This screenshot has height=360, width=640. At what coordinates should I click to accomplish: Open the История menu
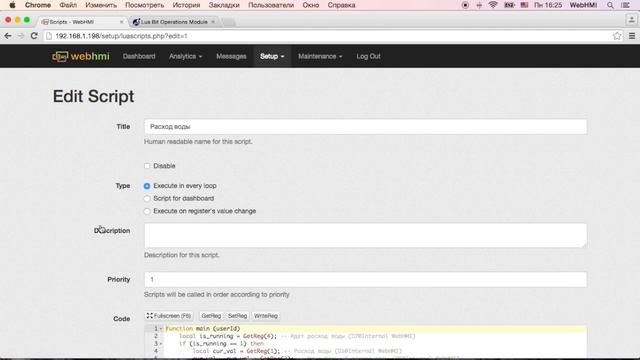186,5
